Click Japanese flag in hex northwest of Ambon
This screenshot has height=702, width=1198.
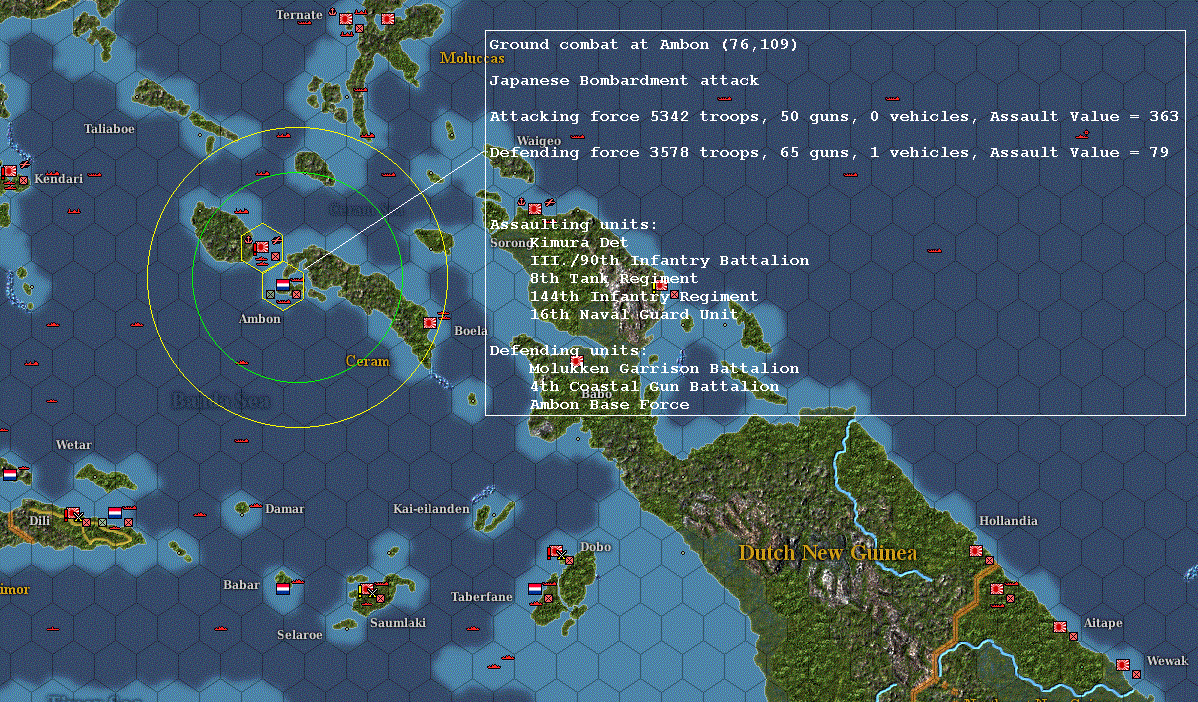(x=261, y=247)
